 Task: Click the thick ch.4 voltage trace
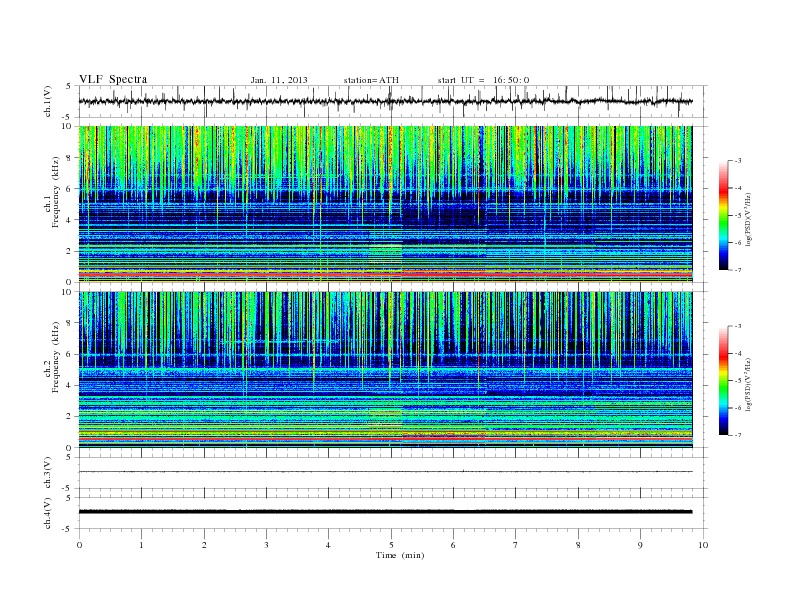click(x=385, y=512)
